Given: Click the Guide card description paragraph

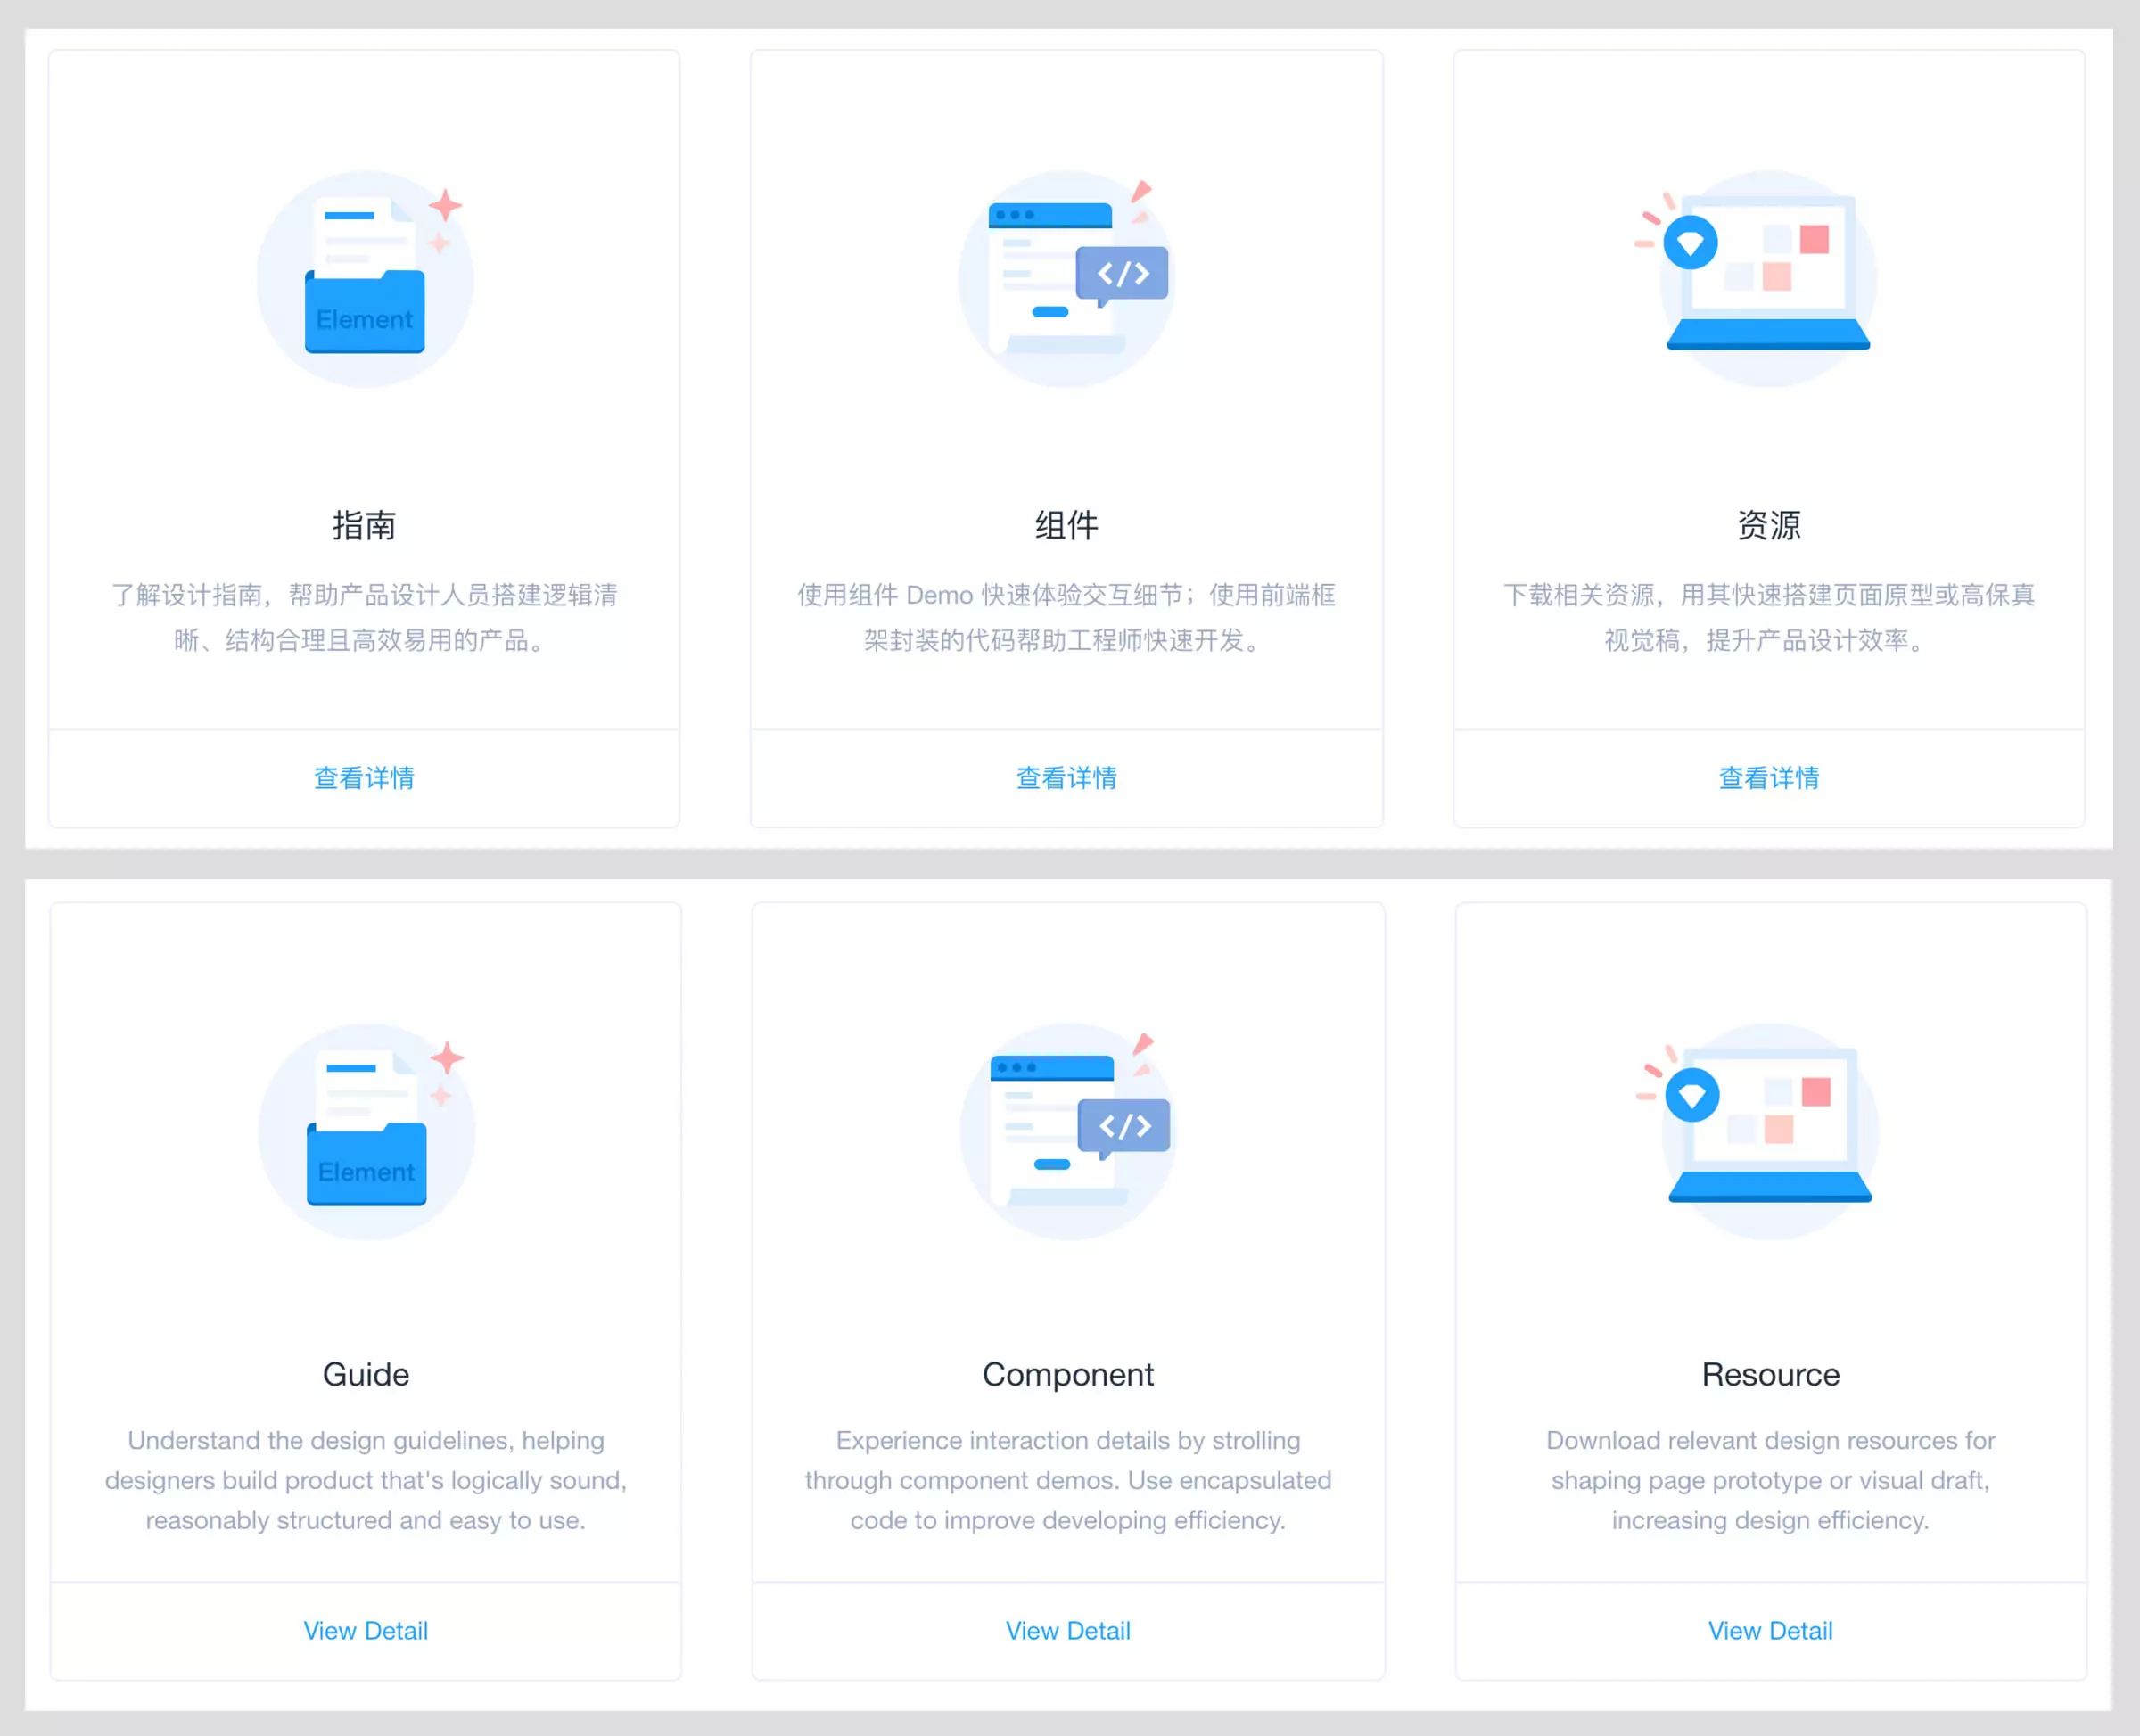Looking at the screenshot, I should (x=366, y=1480).
